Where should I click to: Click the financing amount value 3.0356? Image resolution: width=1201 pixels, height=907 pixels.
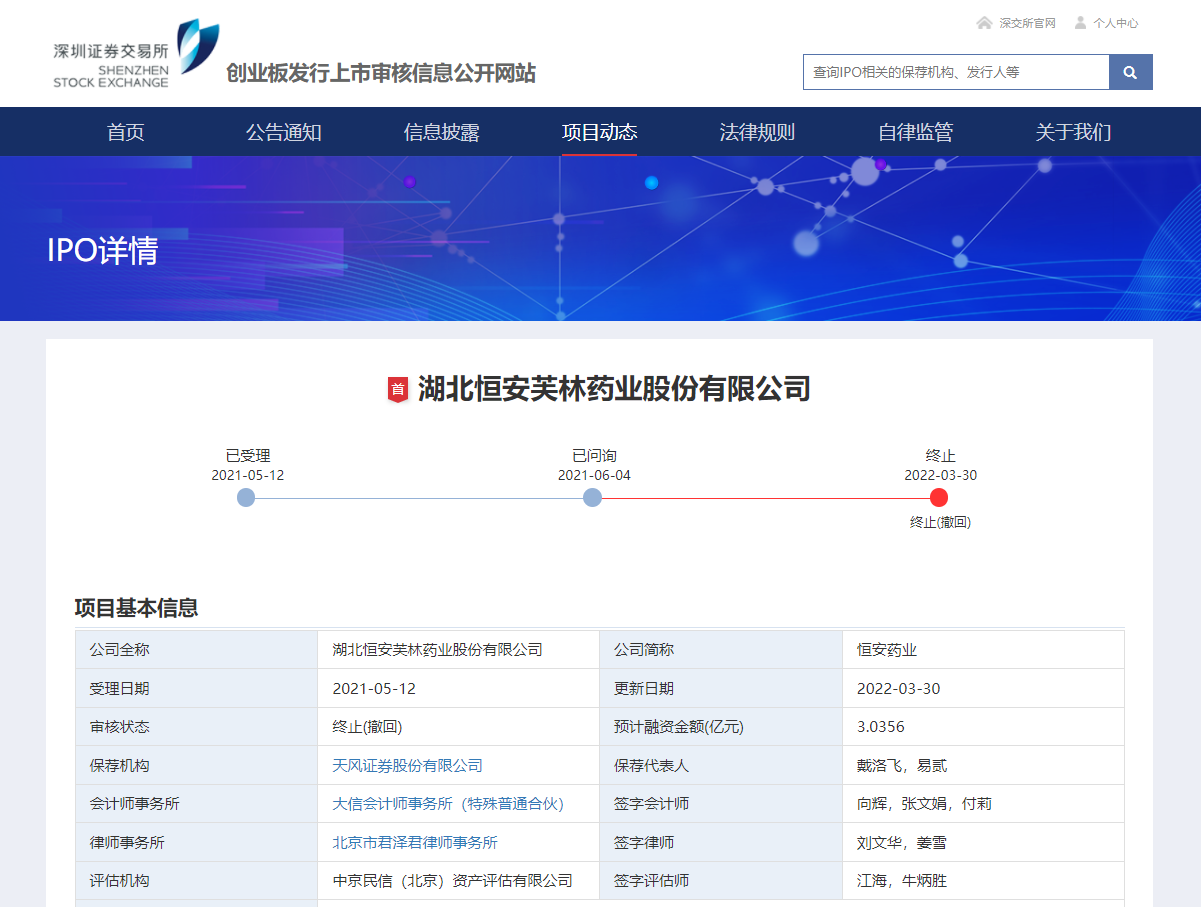(x=881, y=727)
